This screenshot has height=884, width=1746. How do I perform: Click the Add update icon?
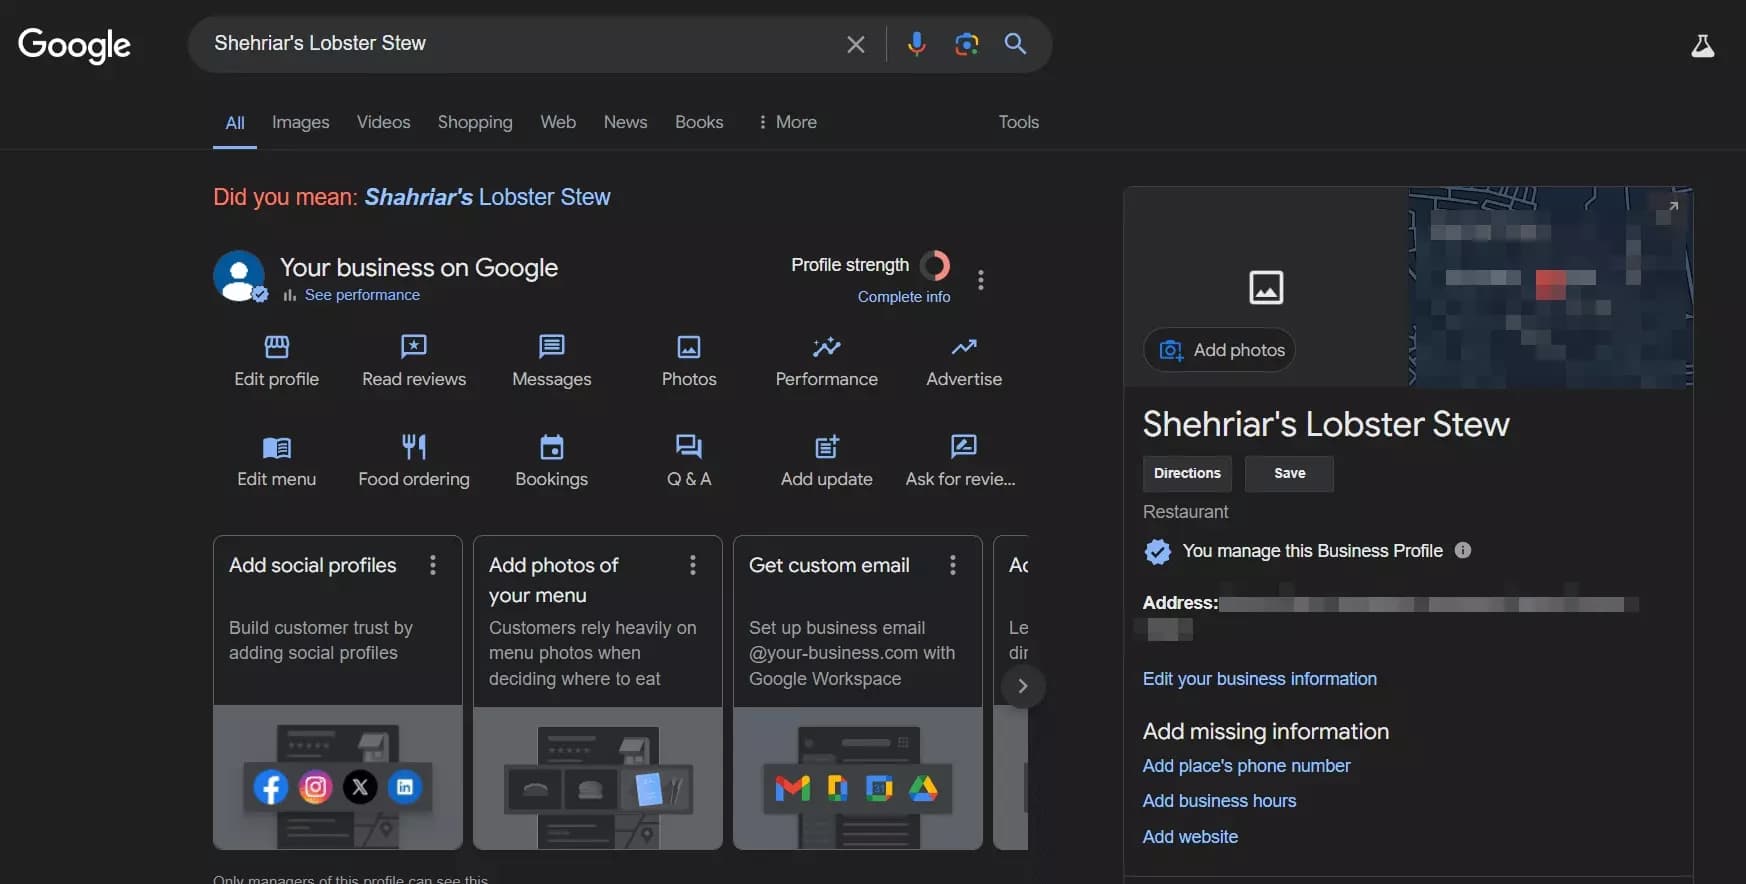[826, 447]
